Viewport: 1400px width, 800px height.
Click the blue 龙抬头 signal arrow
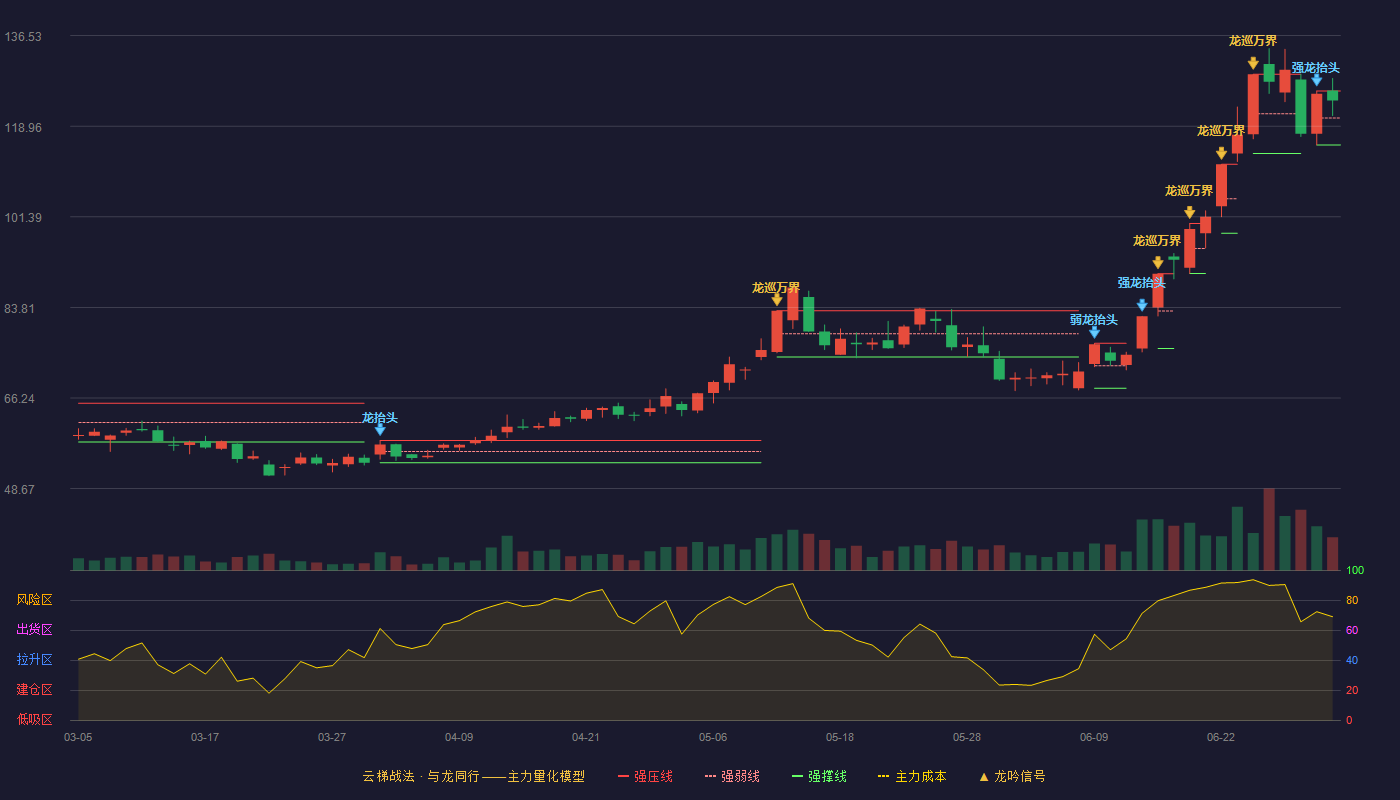pos(380,430)
